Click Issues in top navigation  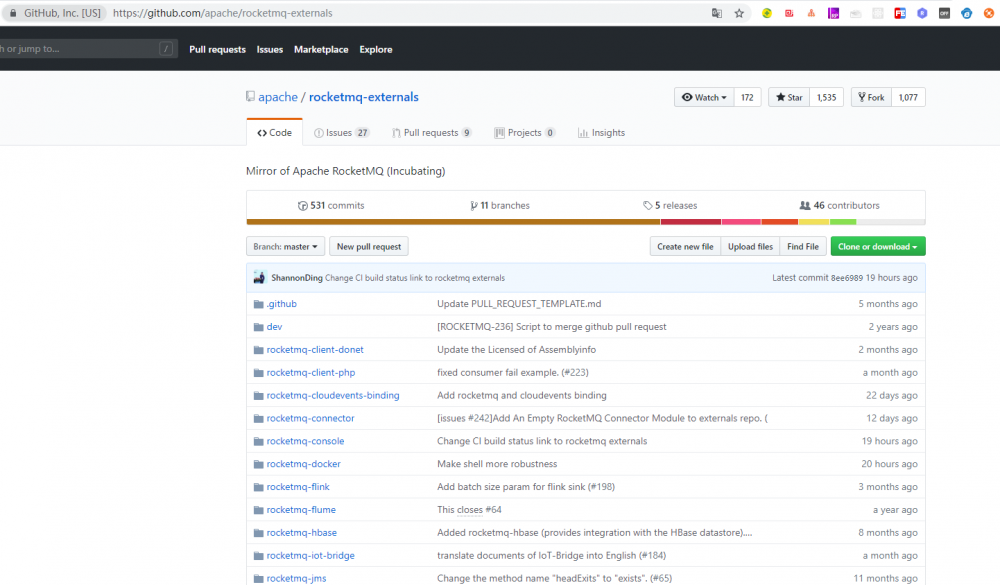pos(270,49)
